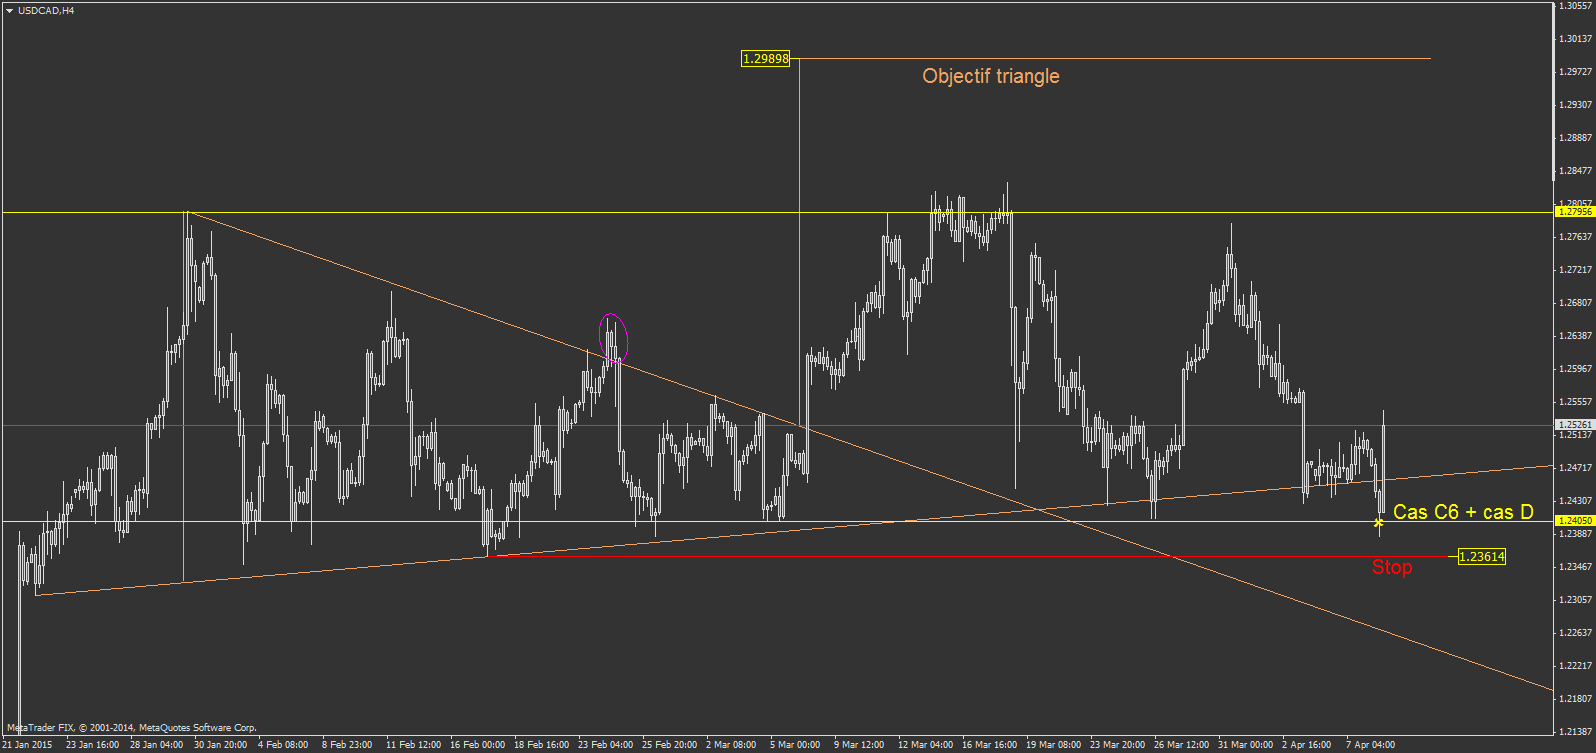Image resolution: width=1596 pixels, height=753 pixels.
Task: Click the "30 Jan 20:00" time axis label
Action: tap(220, 745)
